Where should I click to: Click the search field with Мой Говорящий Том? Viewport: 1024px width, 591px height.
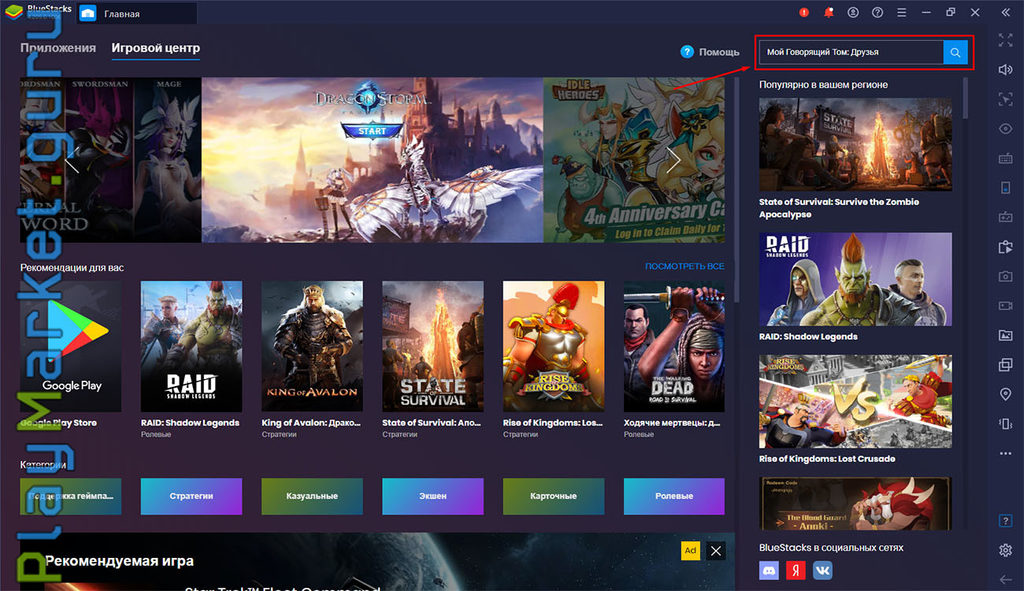tap(851, 52)
